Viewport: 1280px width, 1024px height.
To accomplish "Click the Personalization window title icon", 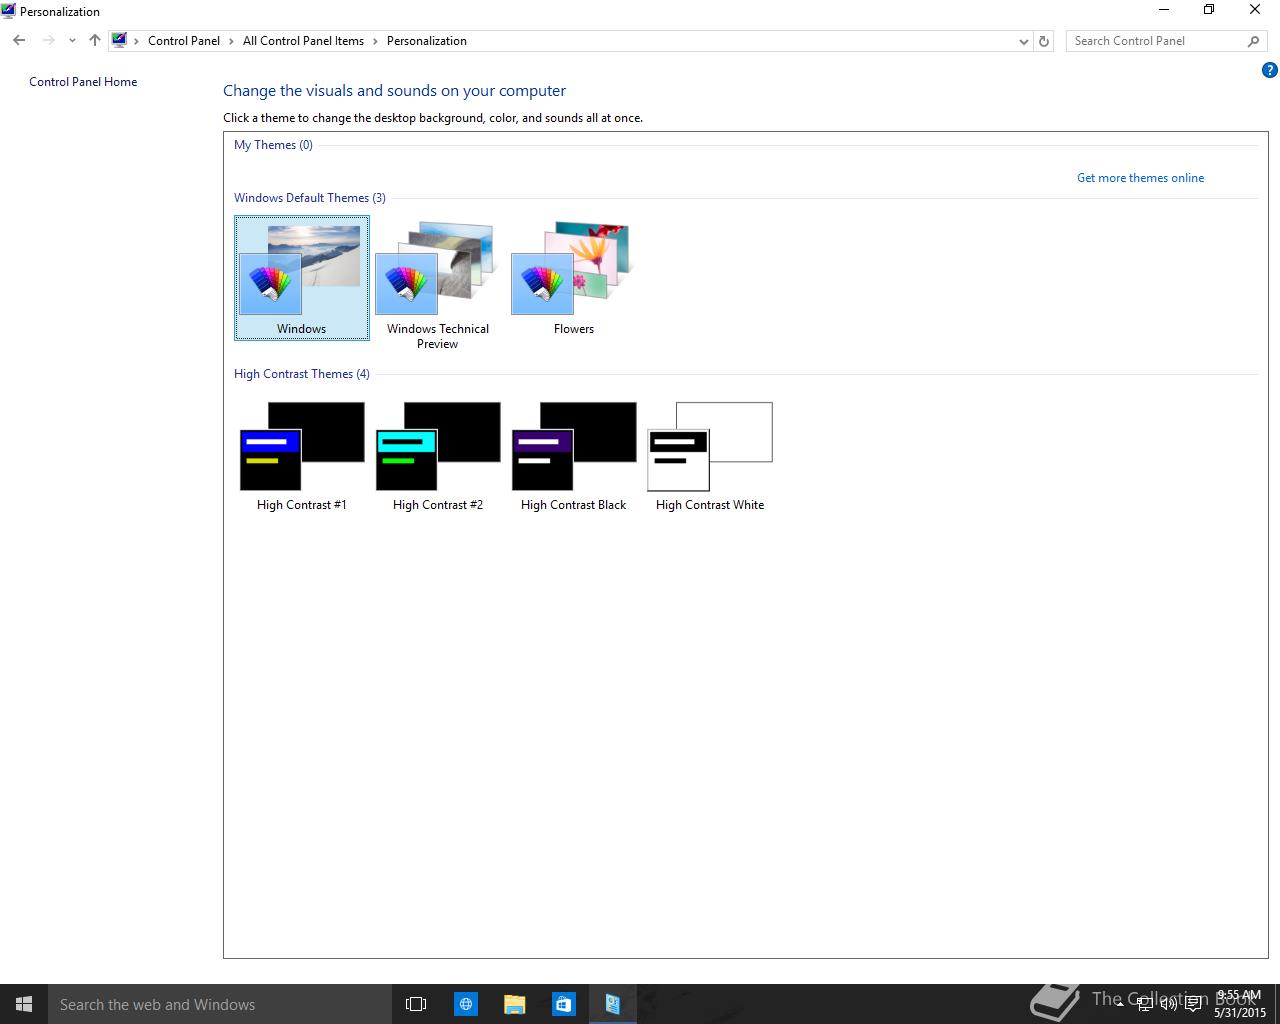I will pos(8,11).
